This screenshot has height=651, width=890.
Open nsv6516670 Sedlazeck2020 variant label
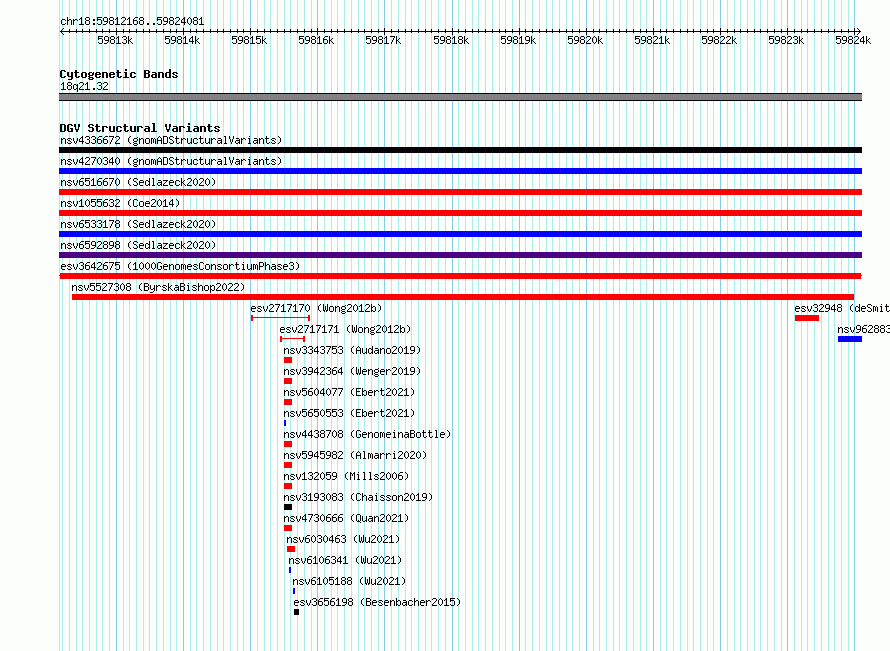tap(138, 182)
